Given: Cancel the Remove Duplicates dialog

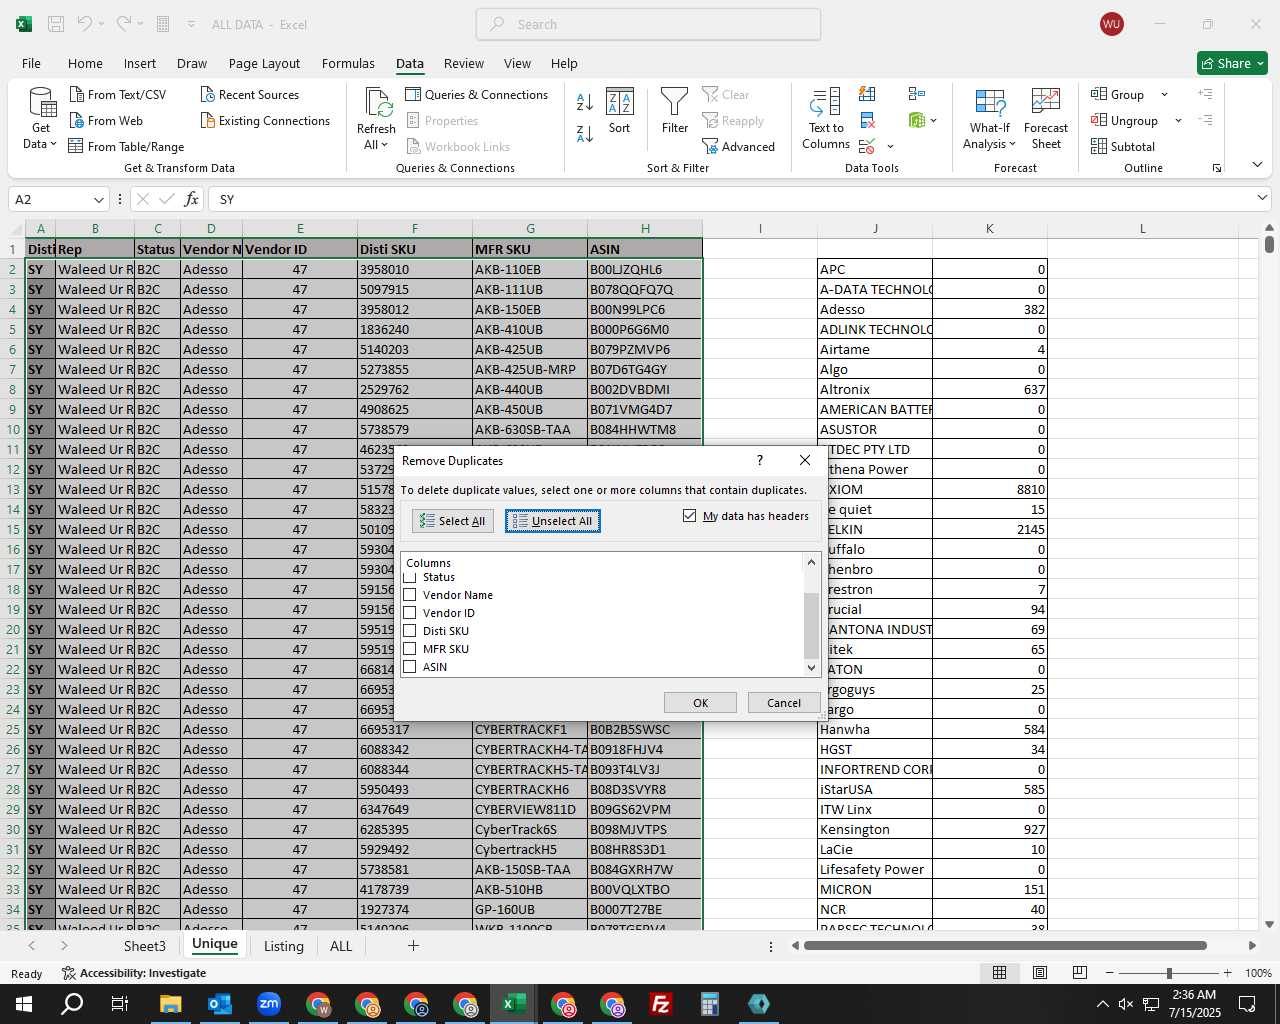Looking at the screenshot, I should (784, 703).
